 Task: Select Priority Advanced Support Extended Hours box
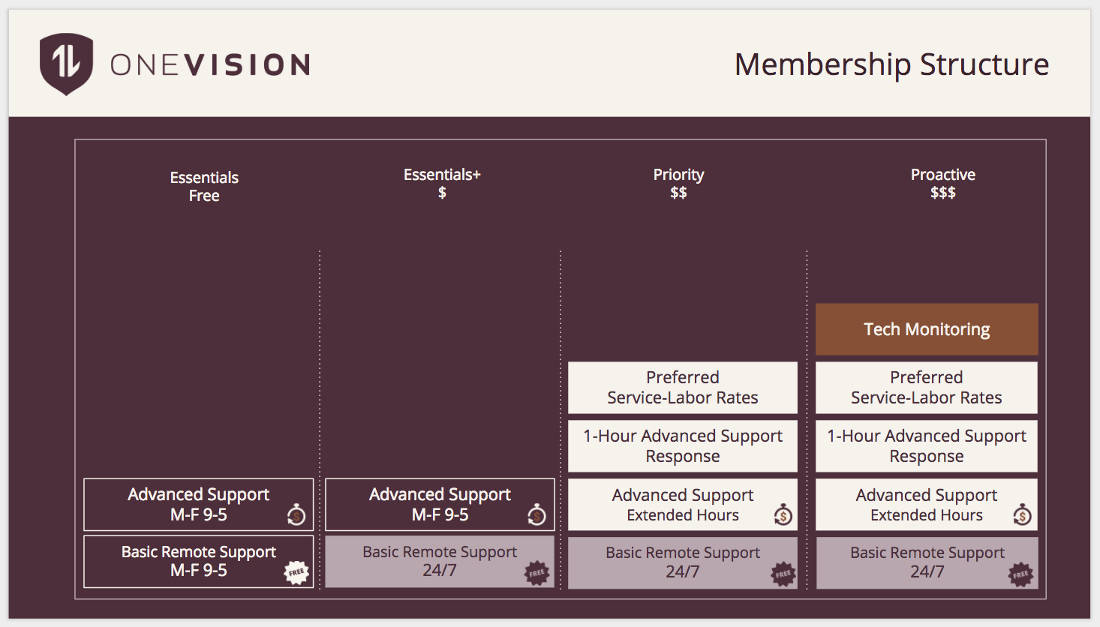(683, 504)
